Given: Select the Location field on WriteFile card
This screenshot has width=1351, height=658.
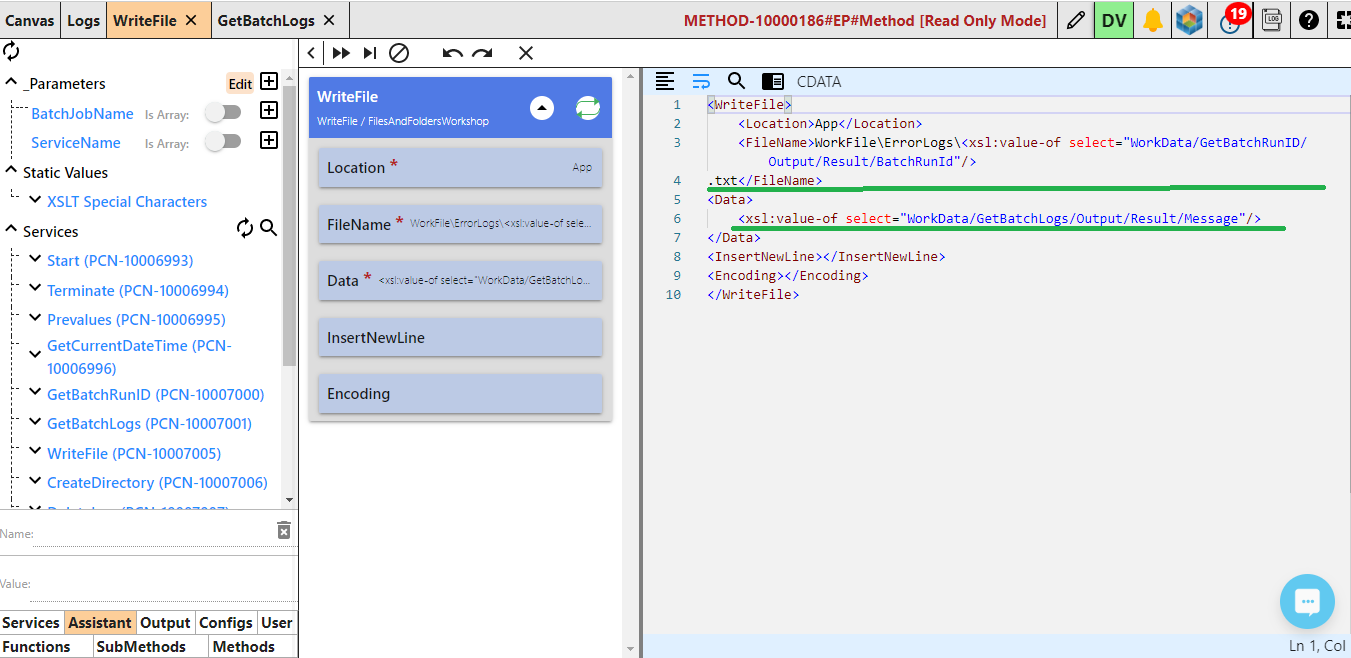Looking at the screenshot, I should pyautogui.click(x=460, y=167).
